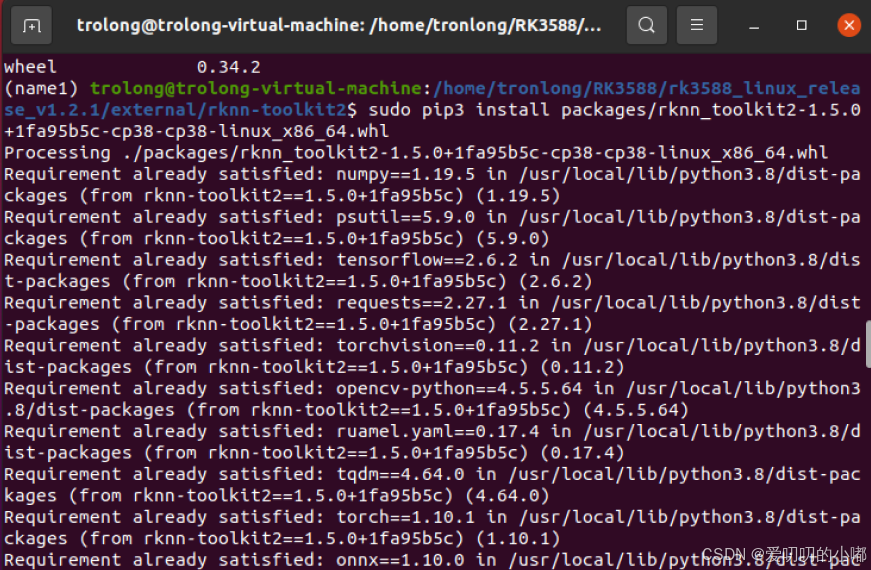Click the terminal scrollbar handle
Screen dimensions: 871x570
[868, 344]
